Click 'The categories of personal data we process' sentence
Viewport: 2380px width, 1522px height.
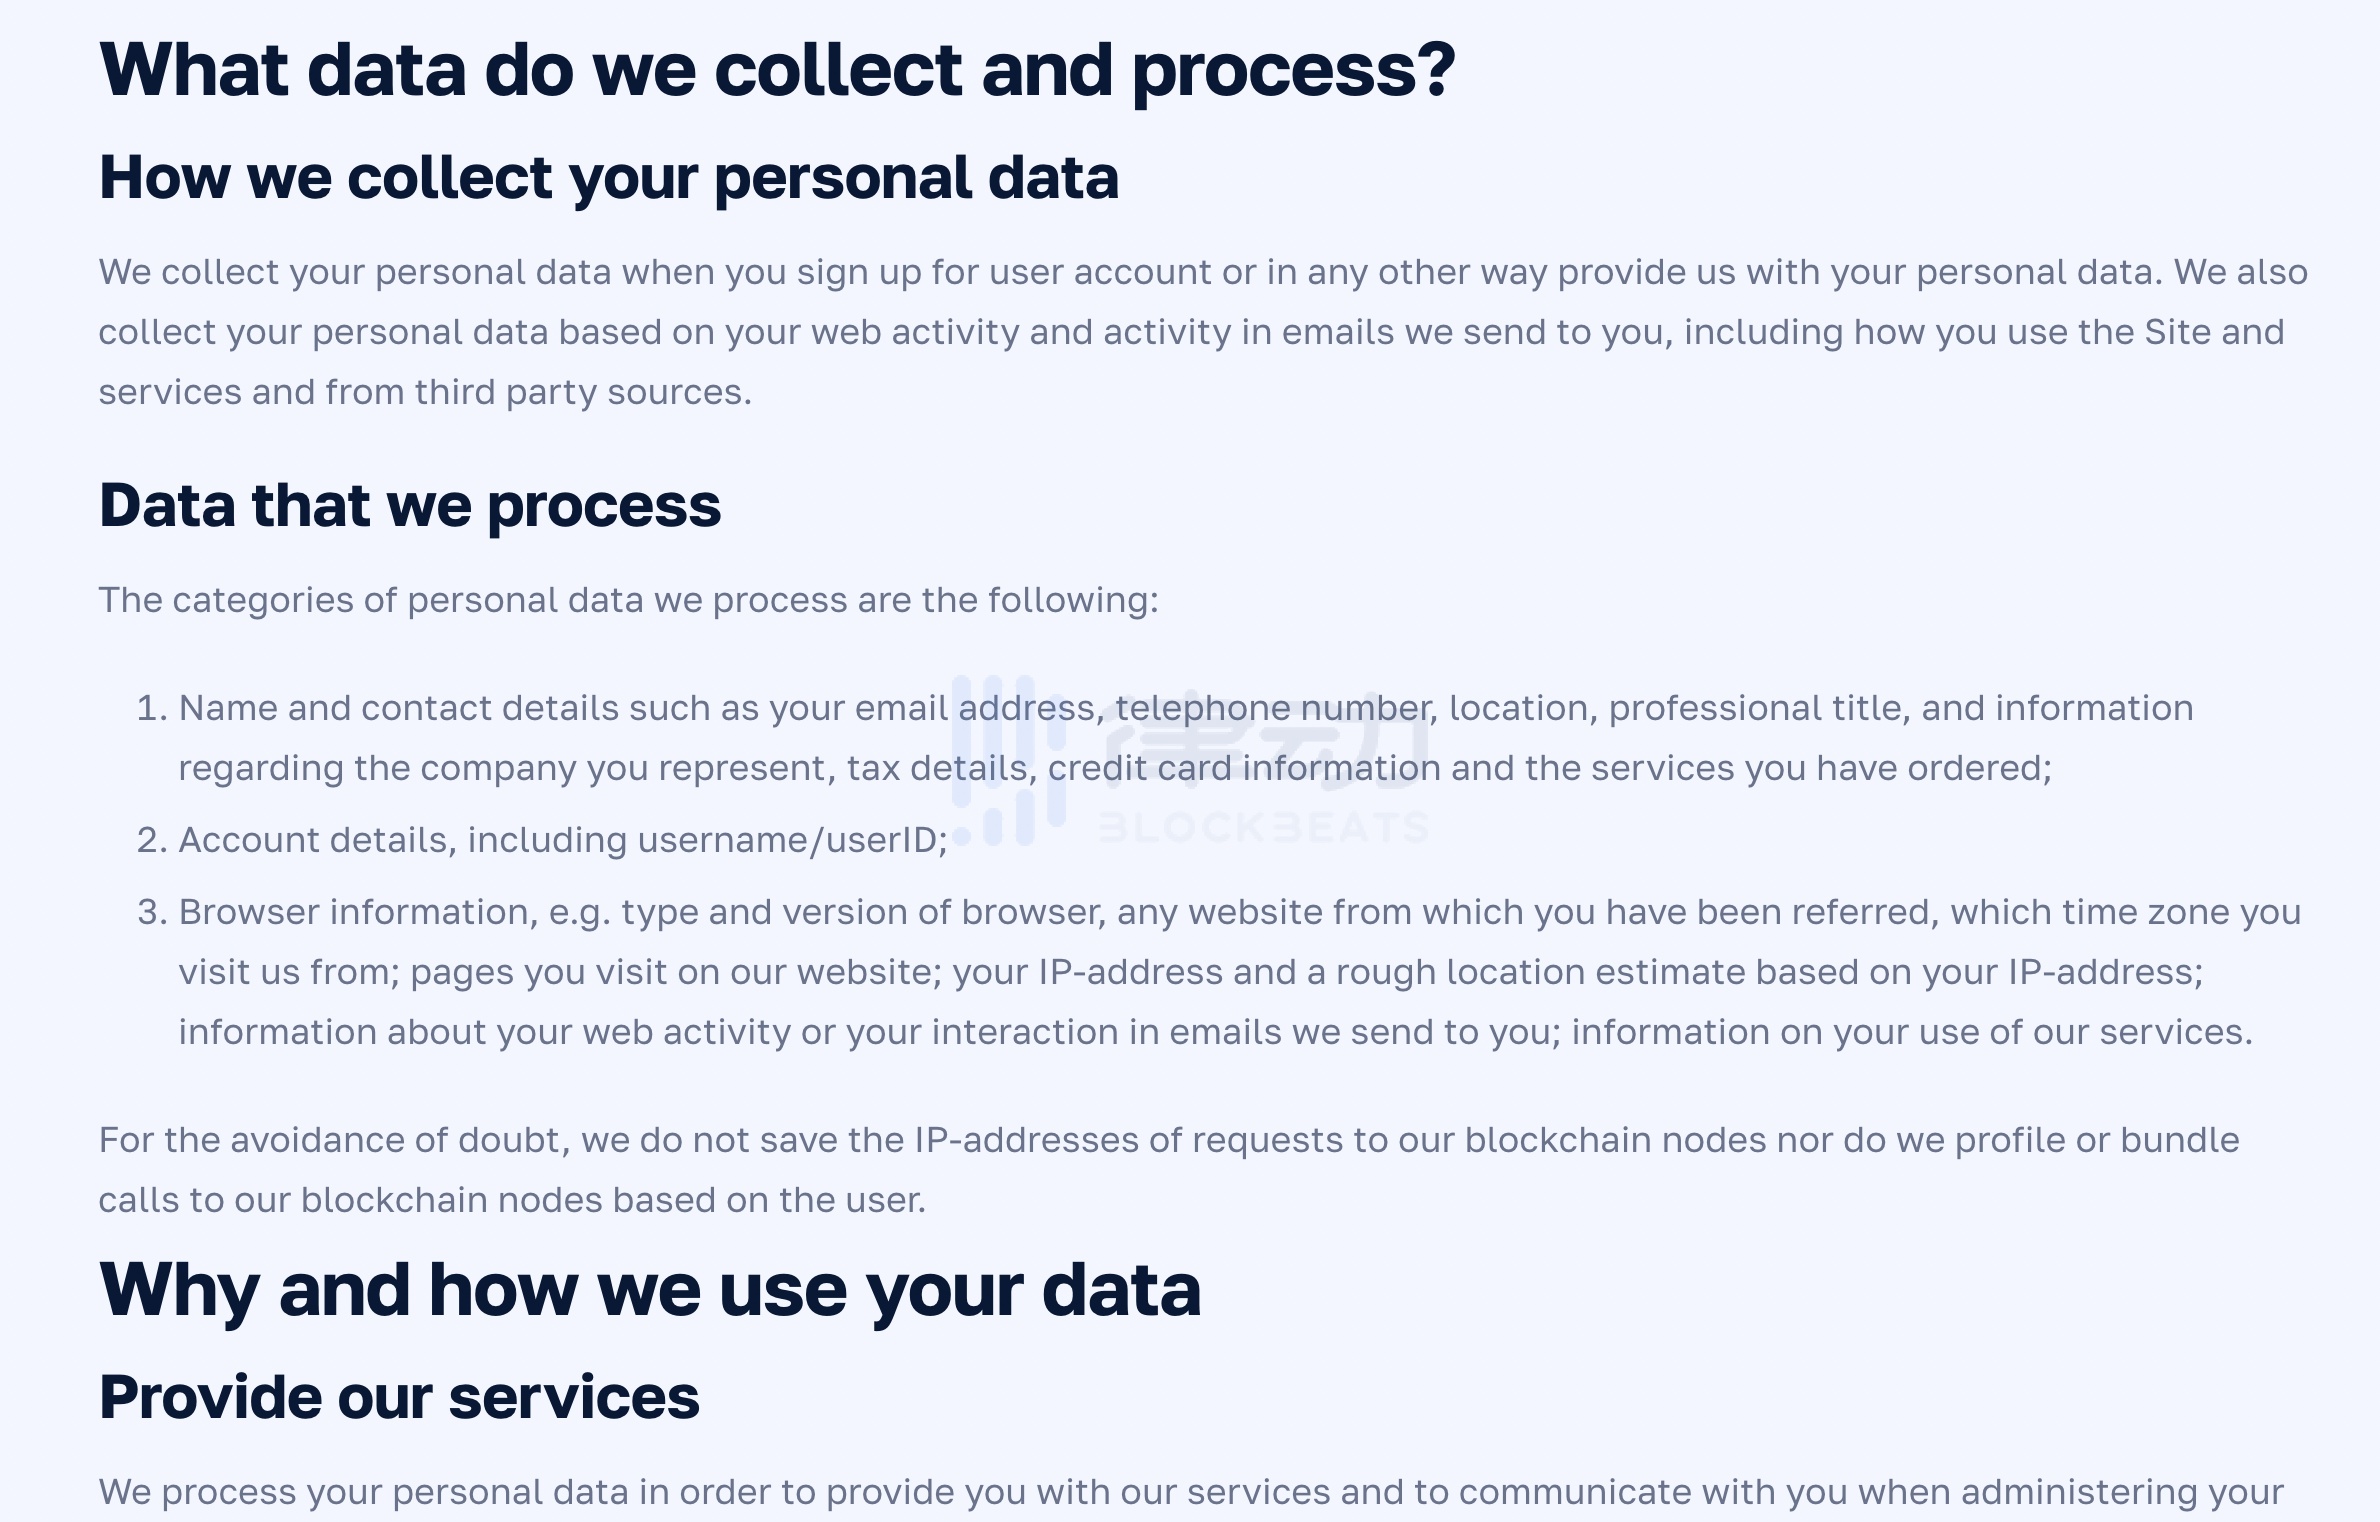pyautogui.click(x=628, y=600)
